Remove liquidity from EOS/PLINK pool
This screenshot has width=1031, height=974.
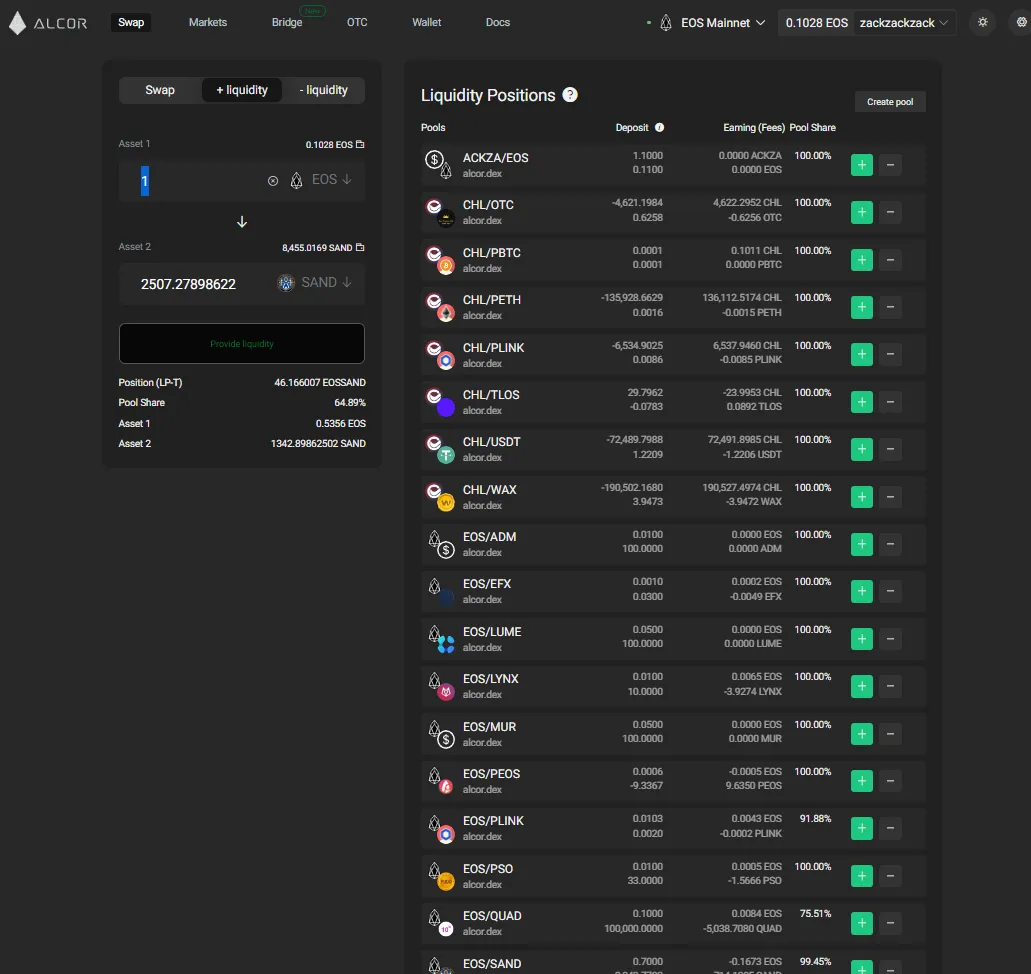(x=890, y=828)
